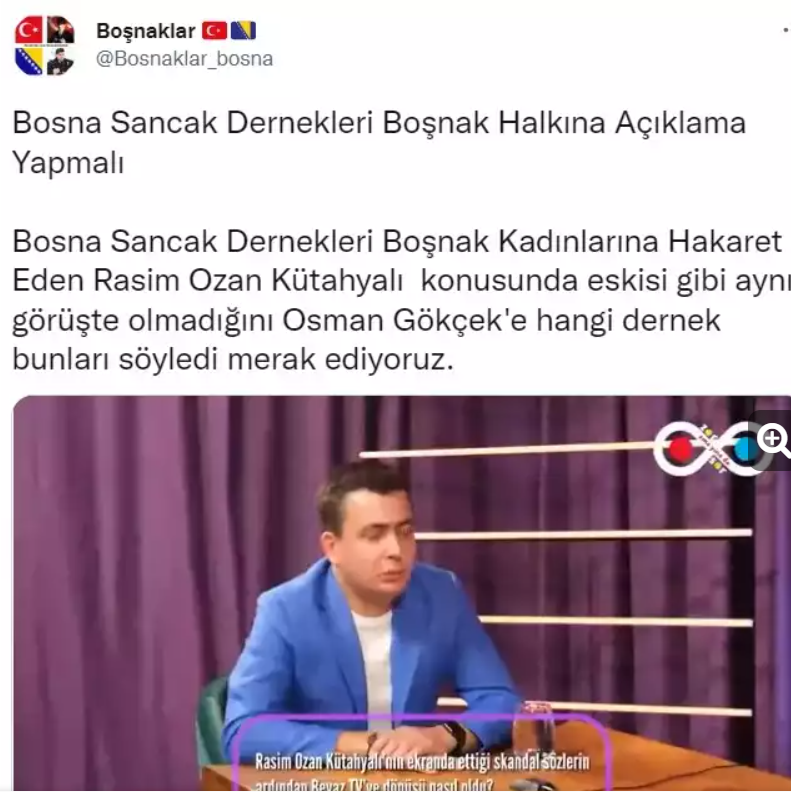
Task: Open the tweet's more options dots
Action: (x=785, y=31)
